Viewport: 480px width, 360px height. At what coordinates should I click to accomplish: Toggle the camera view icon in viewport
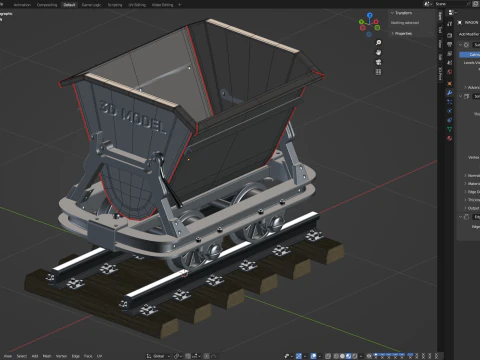(x=378, y=62)
